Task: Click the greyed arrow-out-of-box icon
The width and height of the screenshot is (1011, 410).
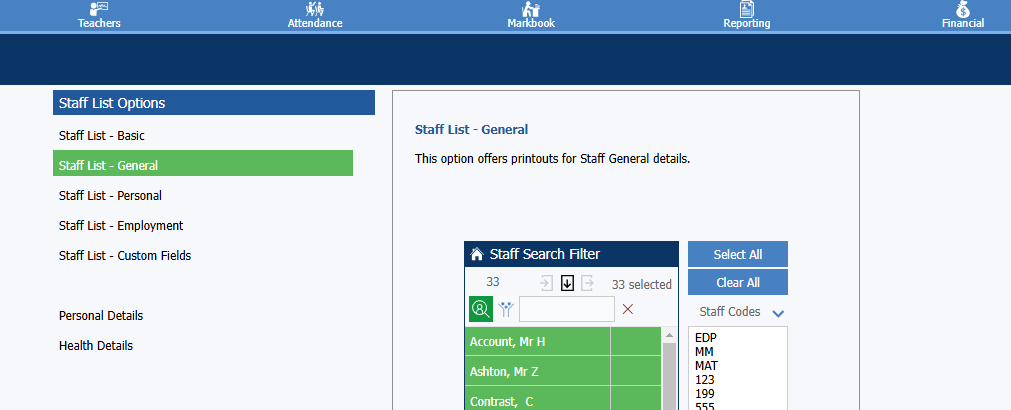Action: pyautogui.click(x=587, y=283)
